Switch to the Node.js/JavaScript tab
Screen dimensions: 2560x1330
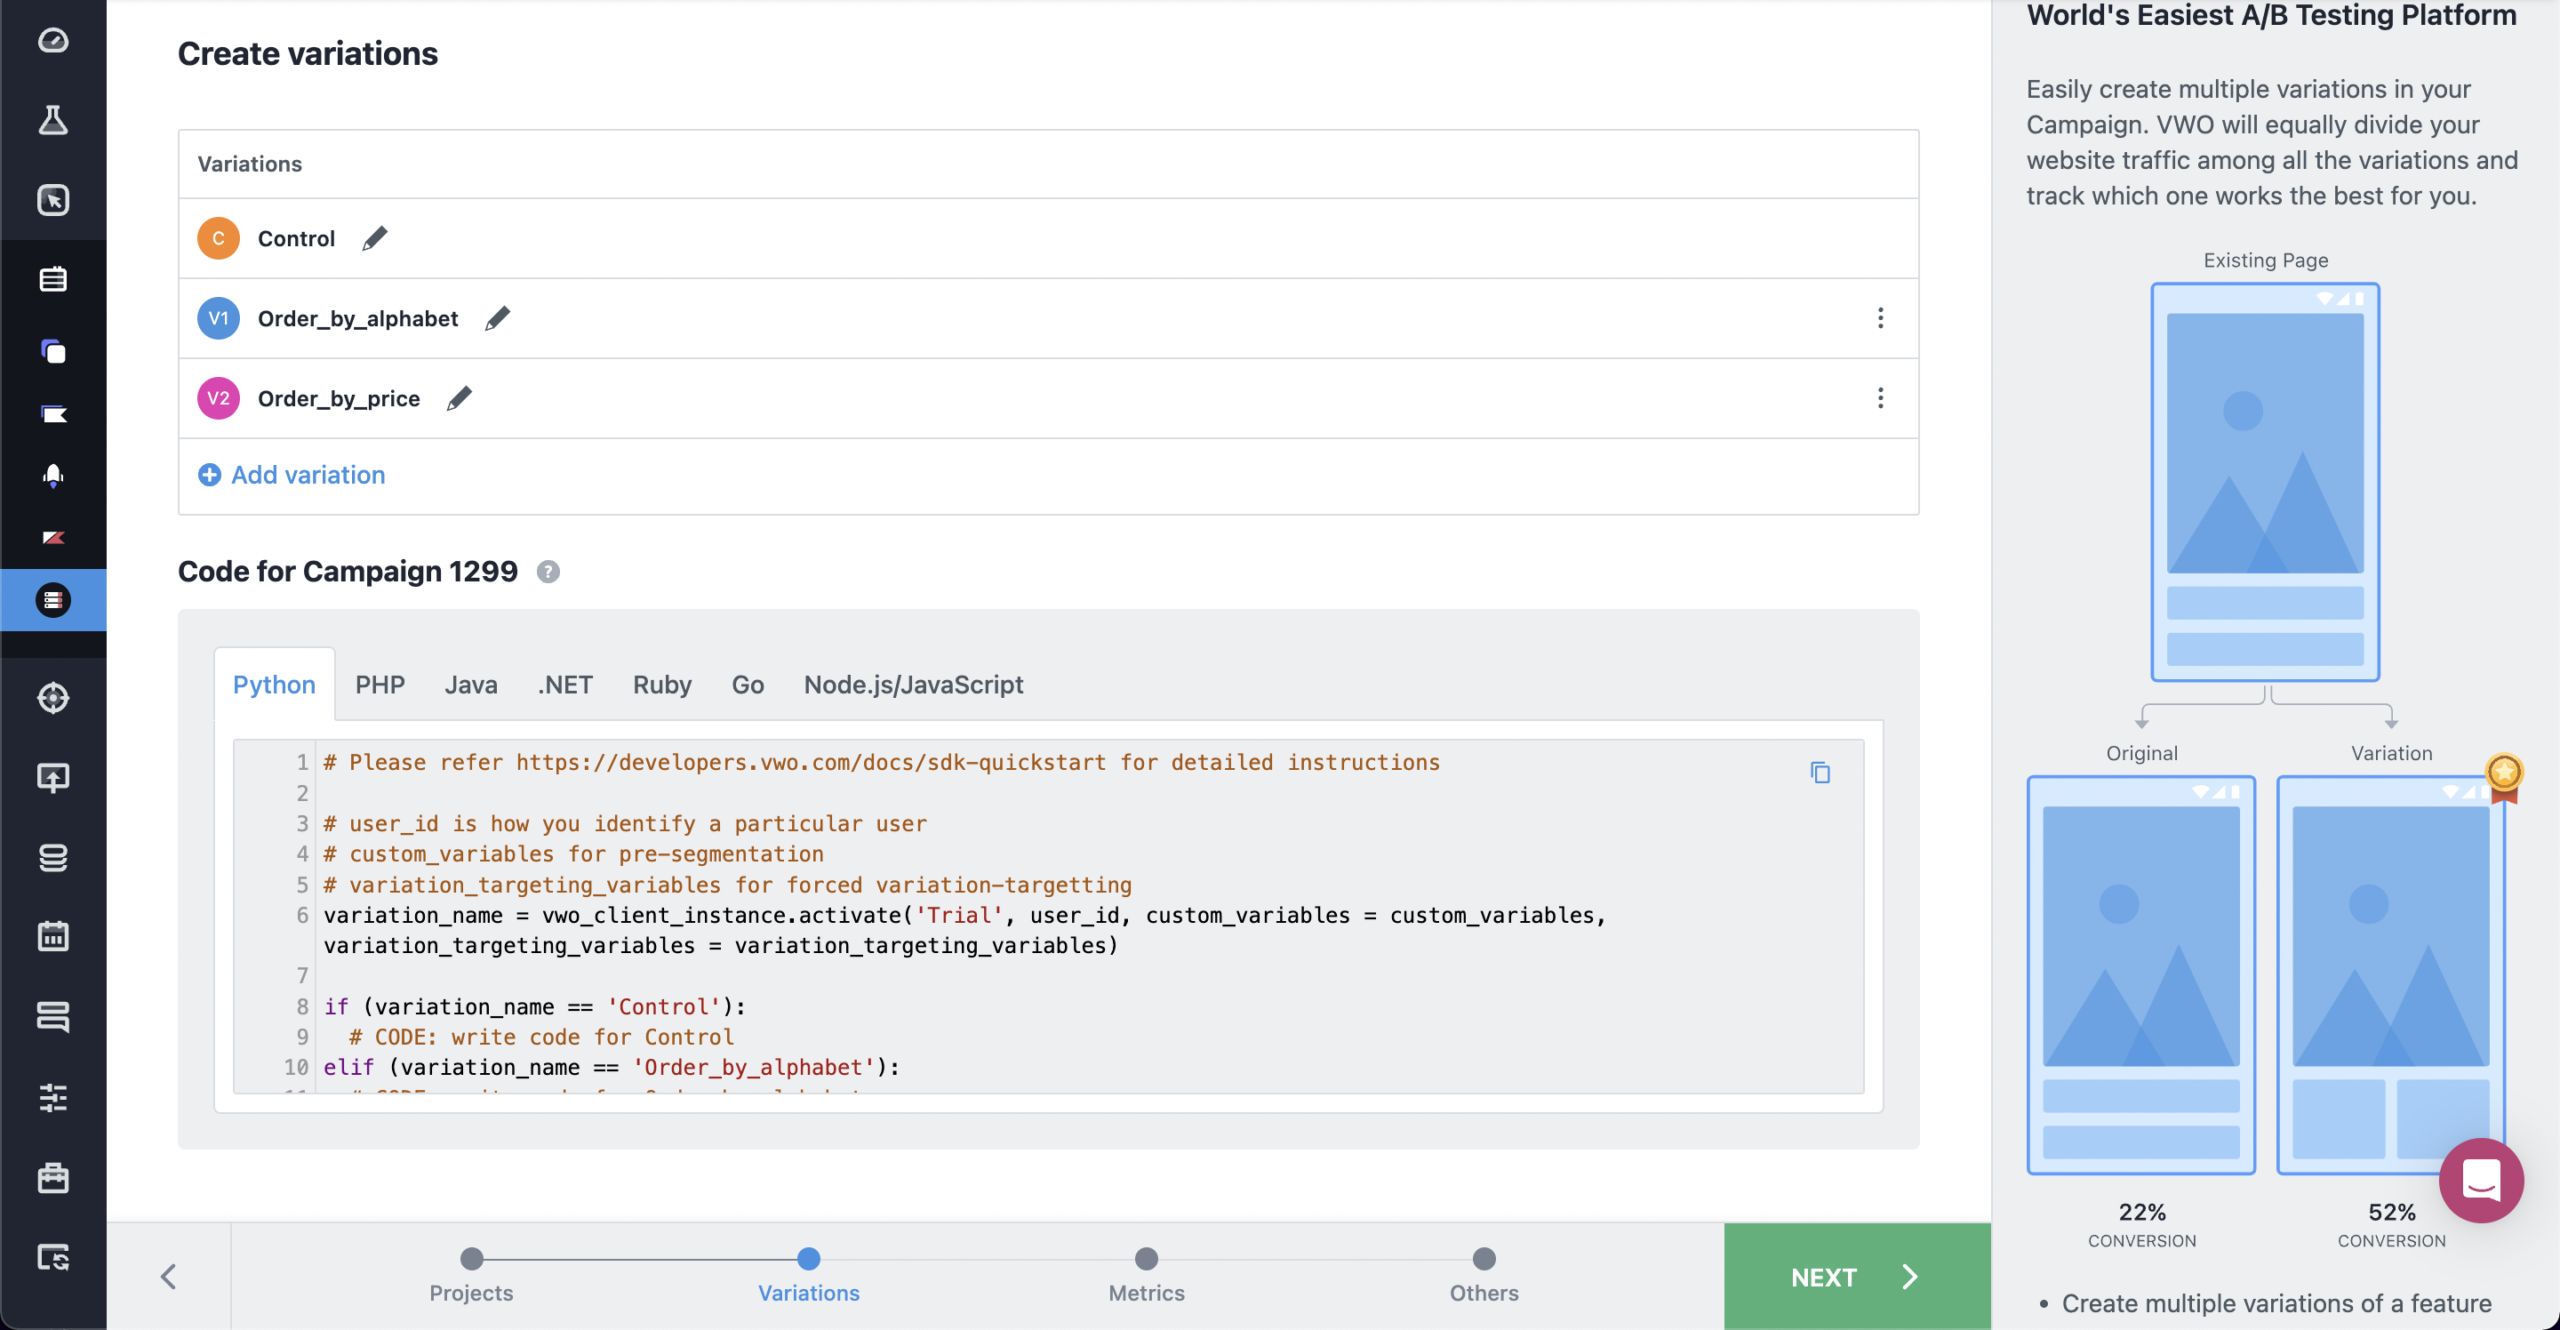coord(913,685)
